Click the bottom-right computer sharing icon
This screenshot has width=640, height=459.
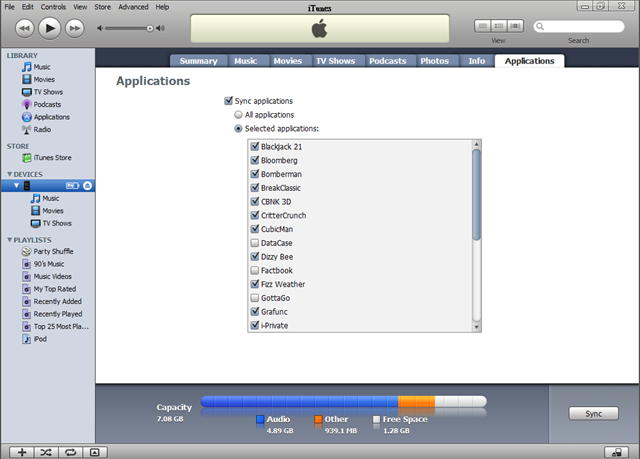(616, 452)
